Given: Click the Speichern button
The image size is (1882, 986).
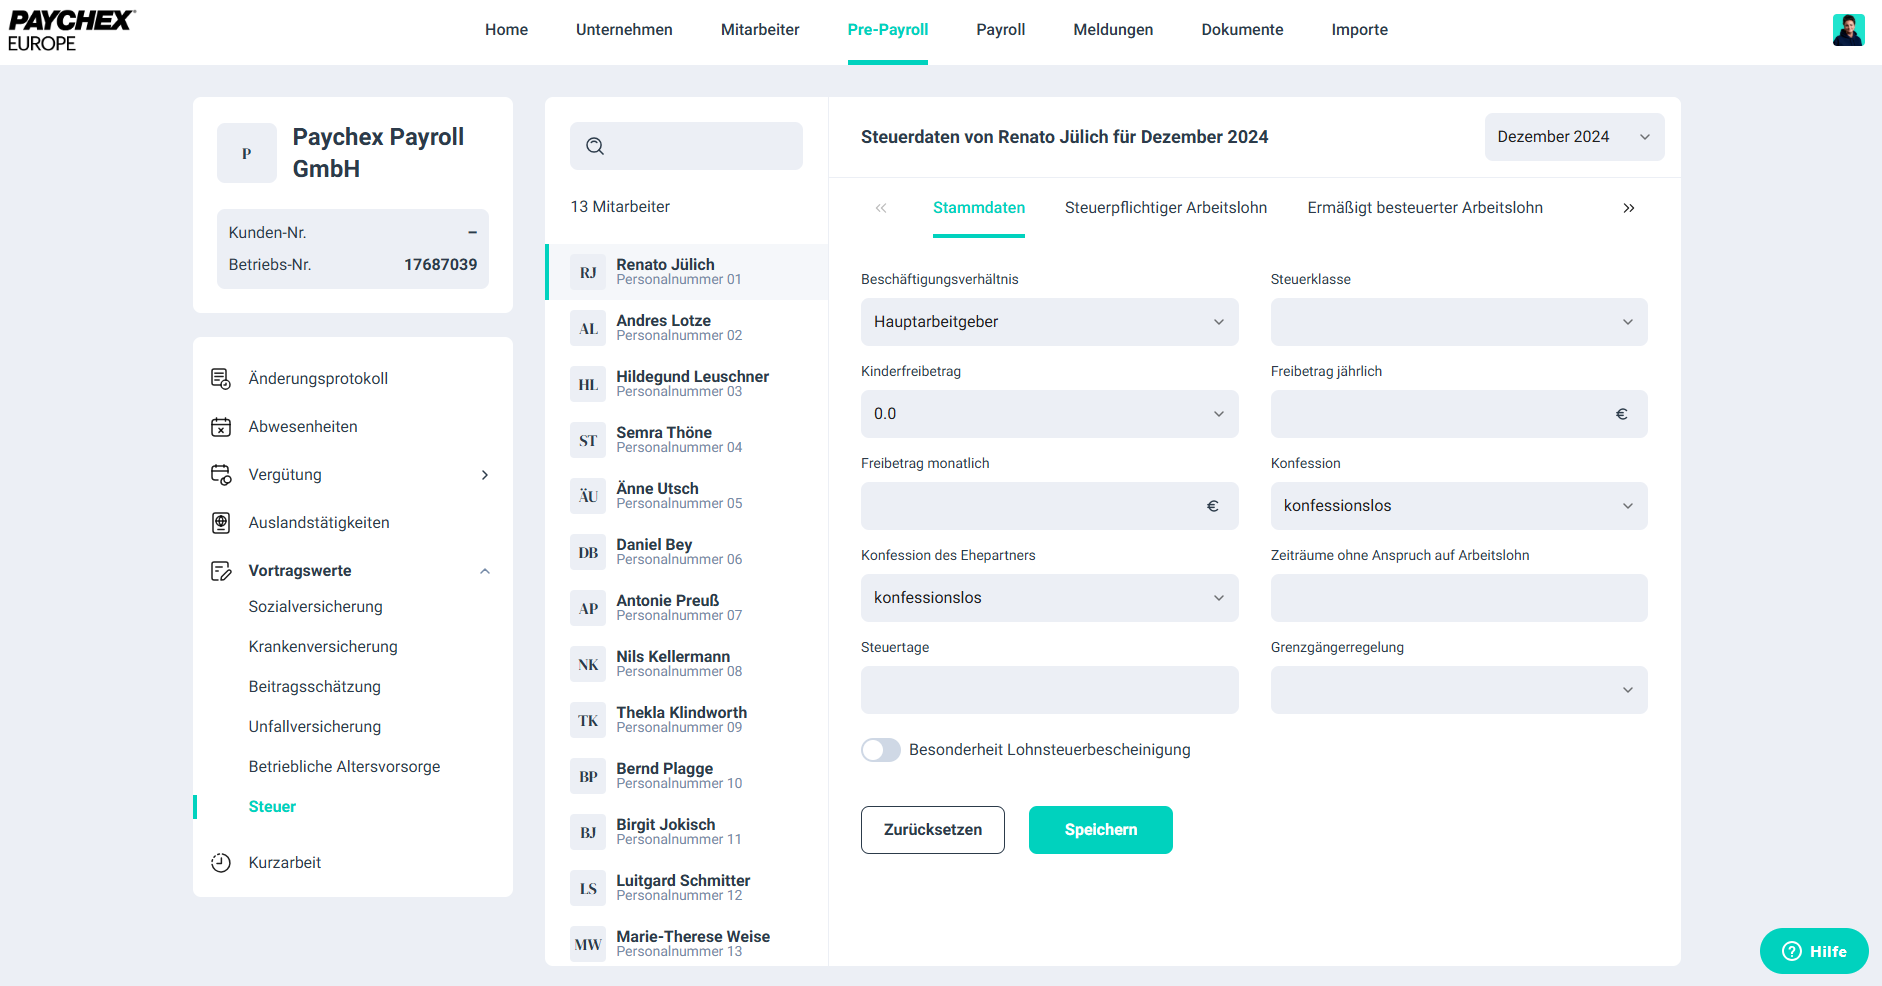Looking at the screenshot, I should pyautogui.click(x=1100, y=830).
